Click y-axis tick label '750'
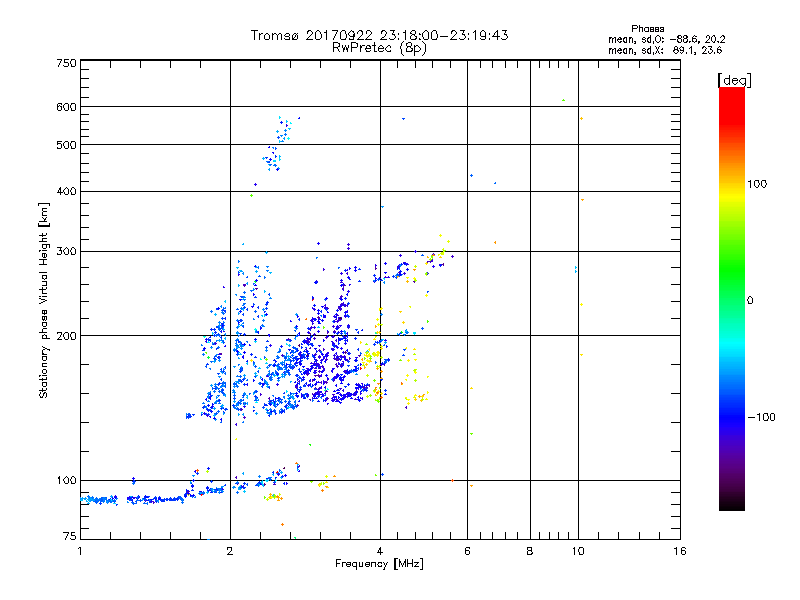The image size is (800, 600). click(66, 63)
